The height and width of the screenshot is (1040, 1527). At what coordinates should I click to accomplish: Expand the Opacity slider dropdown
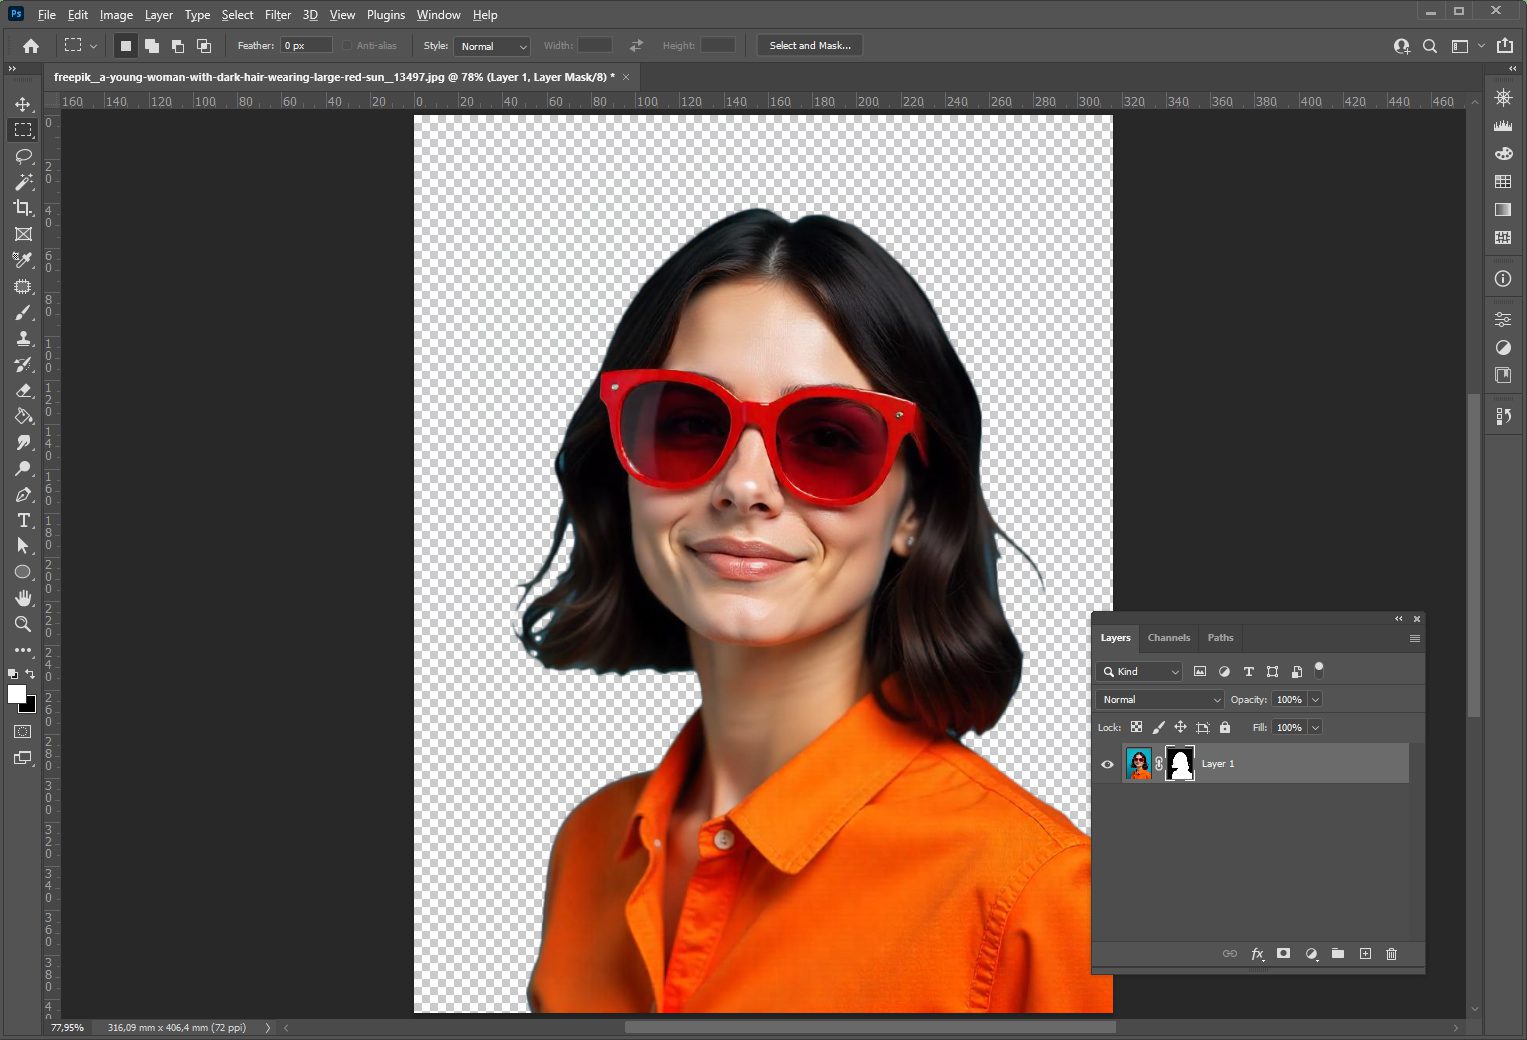coord(1315,699)
